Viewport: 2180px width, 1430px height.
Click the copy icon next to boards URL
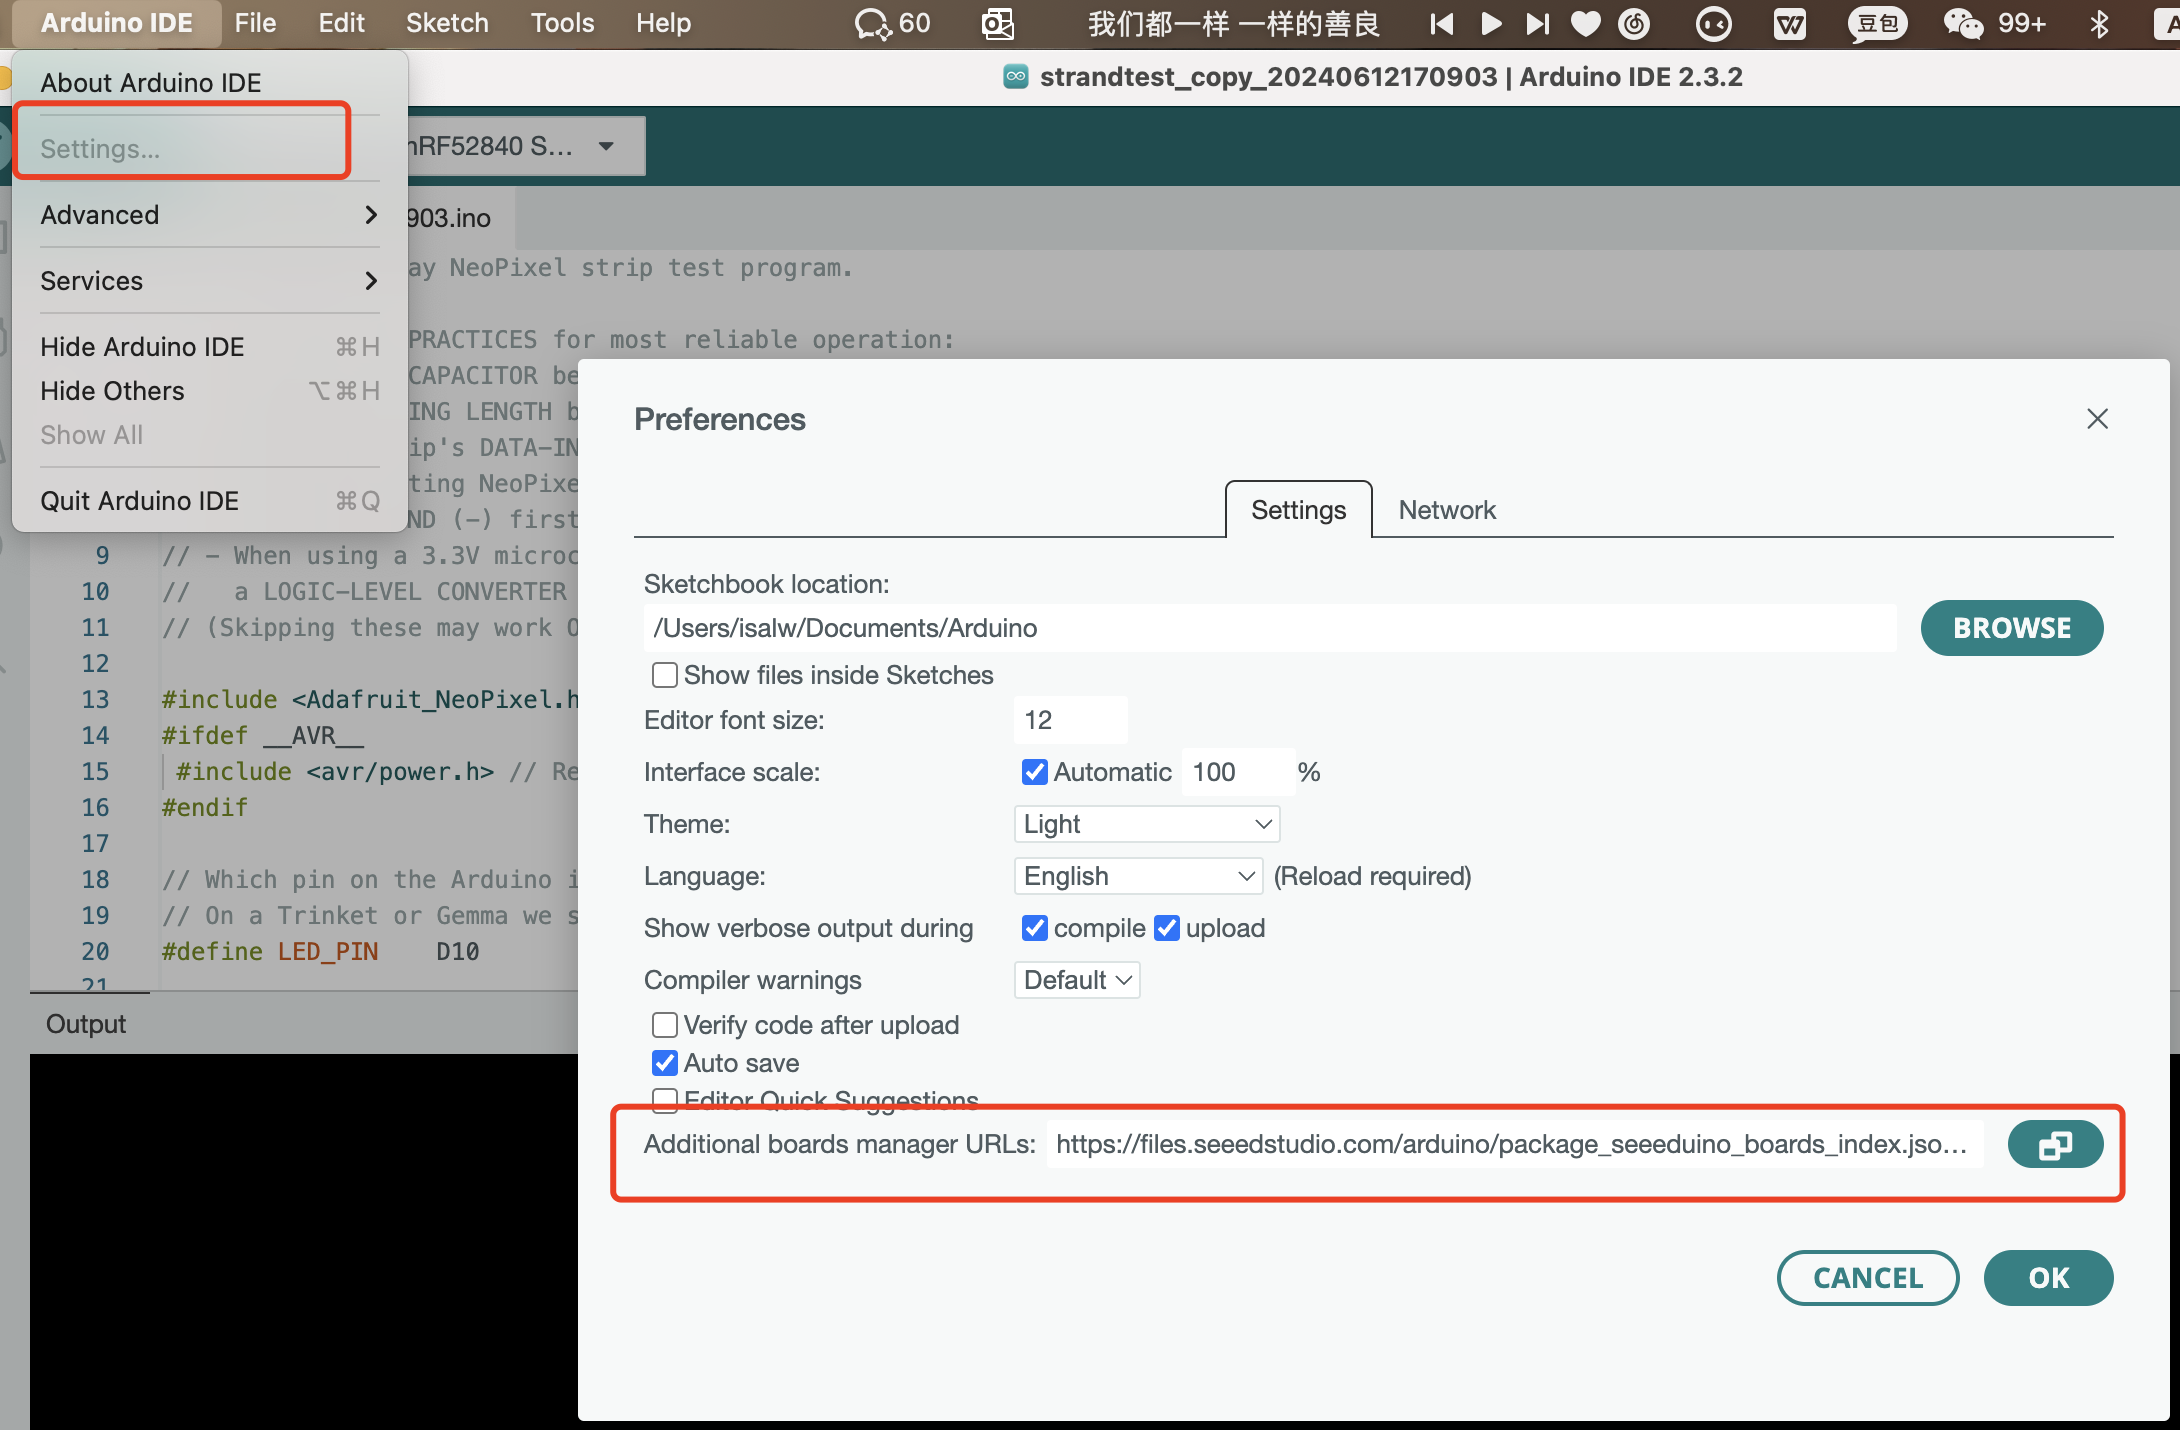[x=2056, y=1144]
